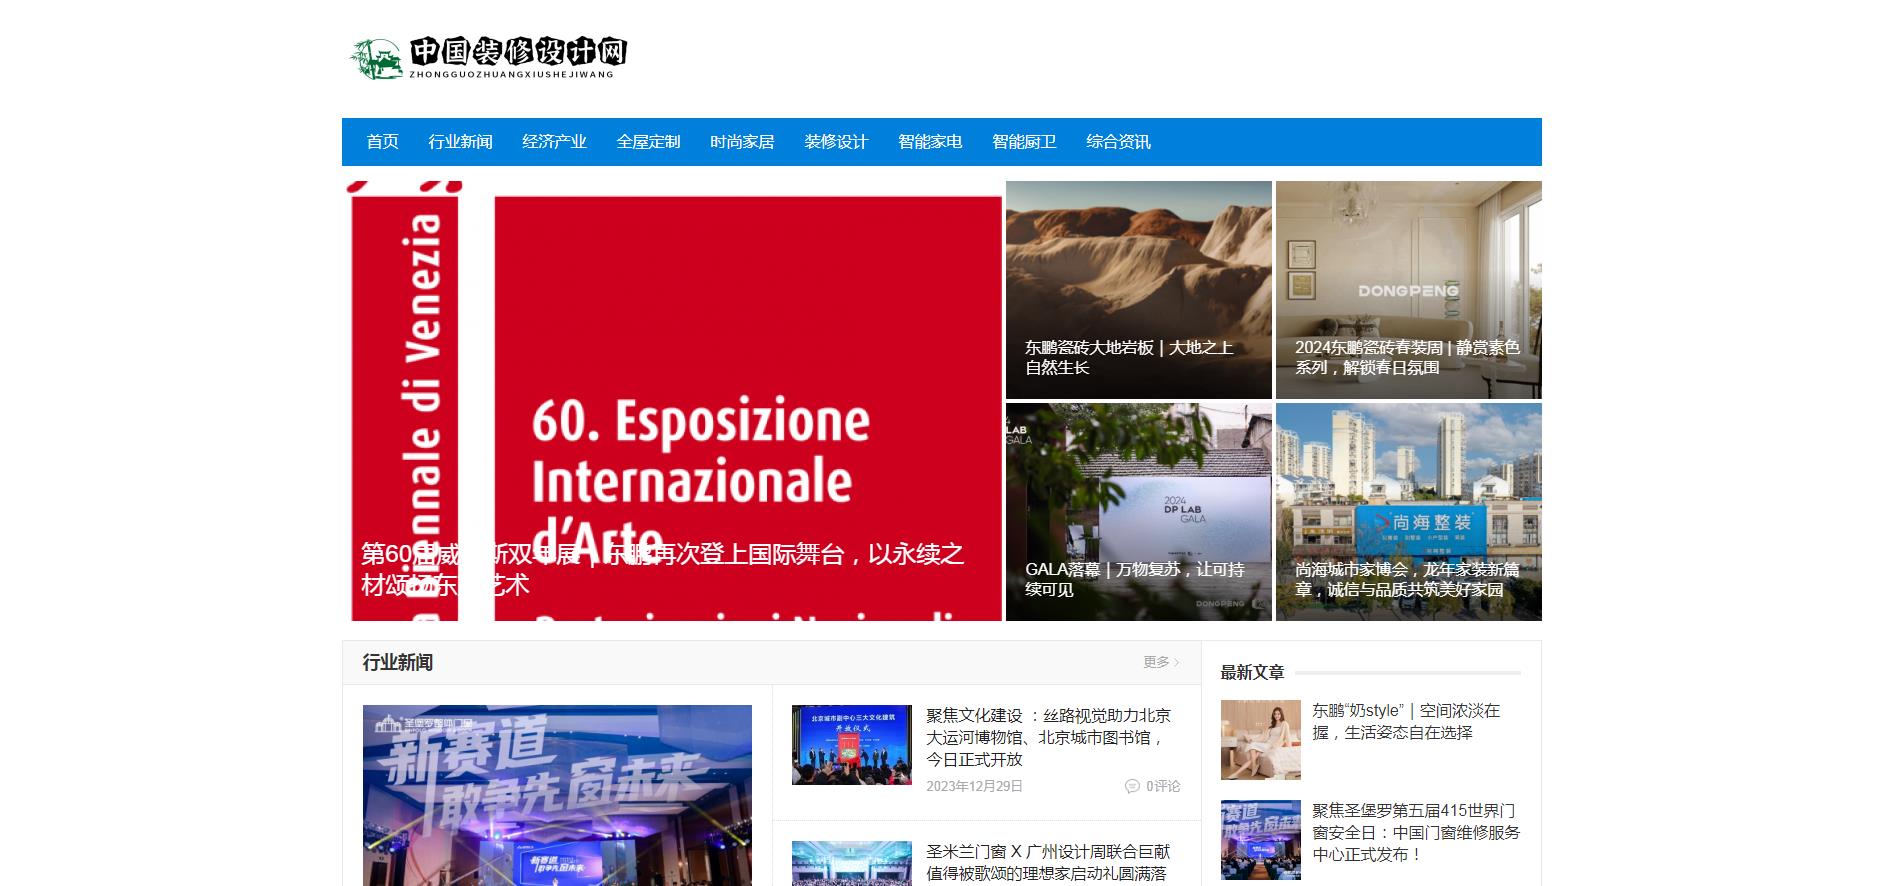1885x886 pixels.
Task: Open the 时尚家居 section
Action: 742,142
